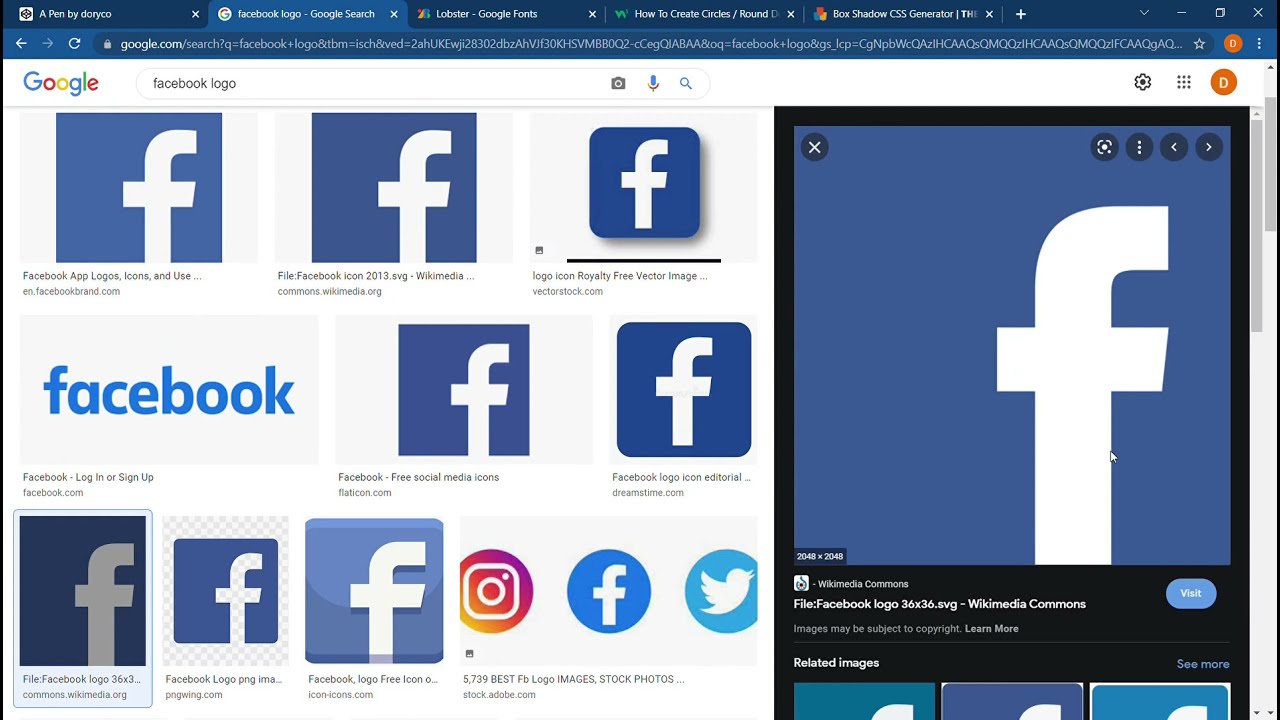Open Chrome profile avatar in toolbar

pyautogui.click(x=1233, y=44)
